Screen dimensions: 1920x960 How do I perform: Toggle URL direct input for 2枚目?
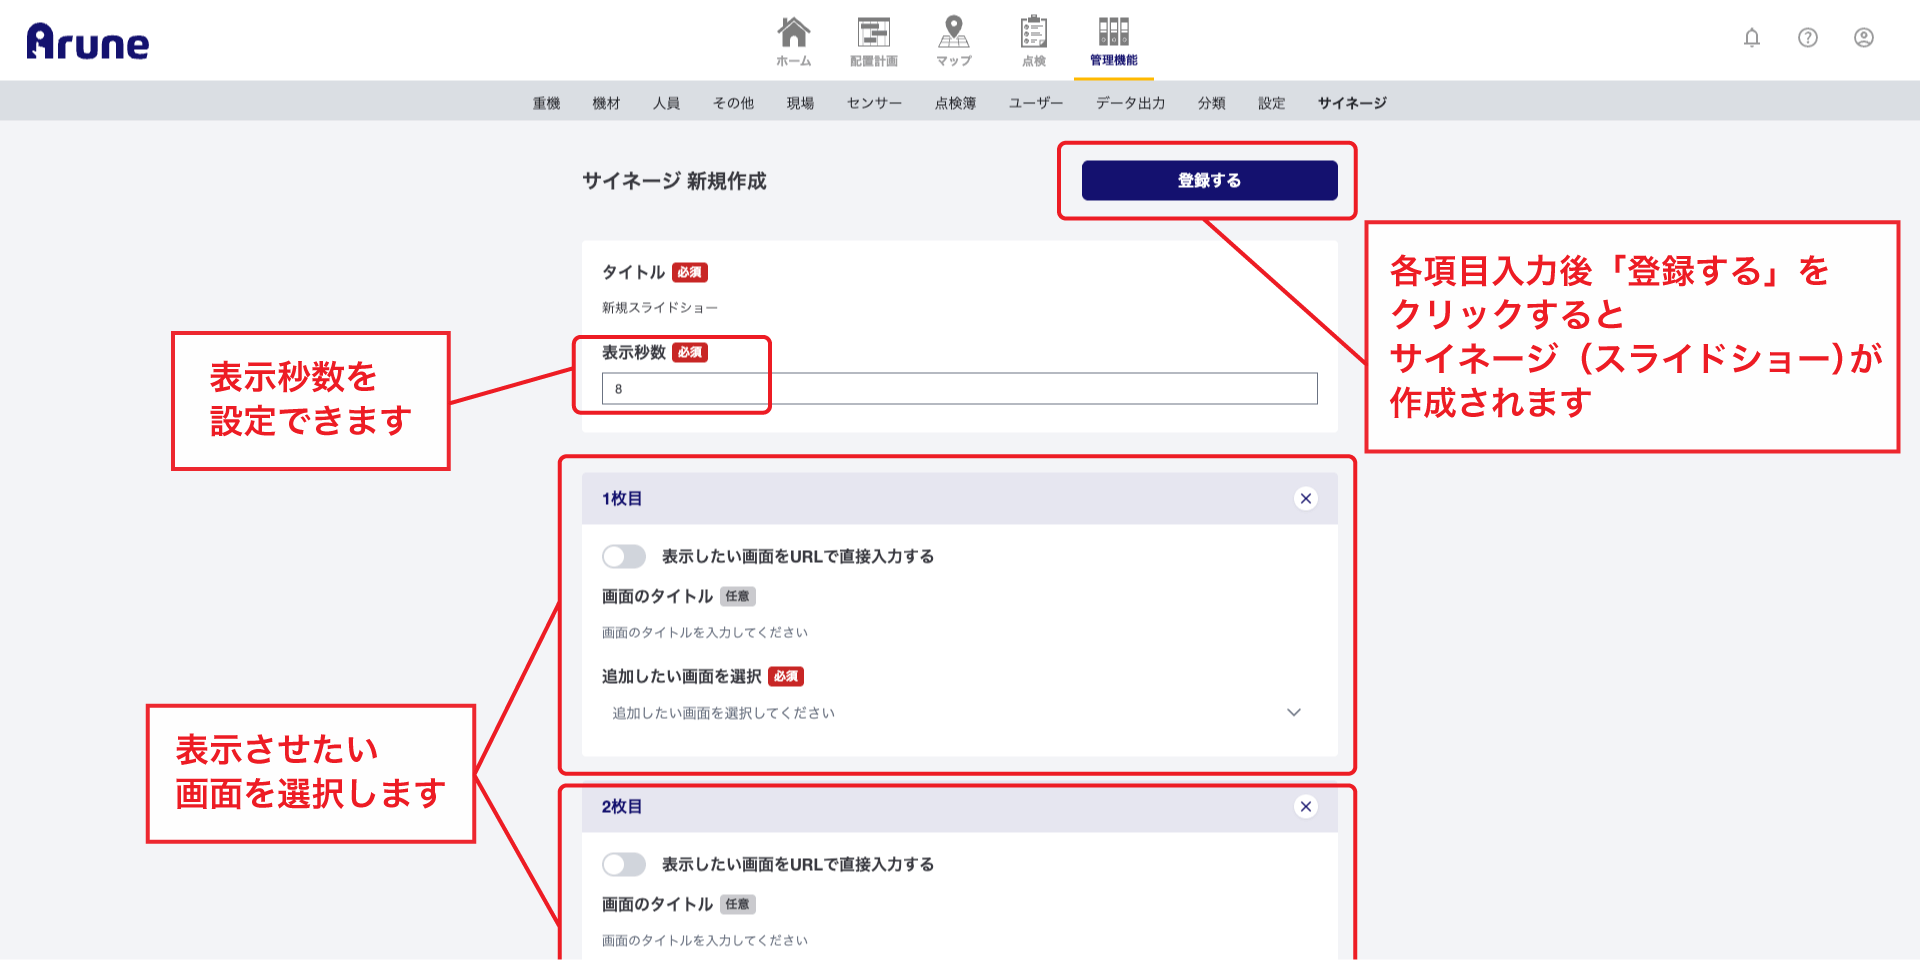[624, 864]
